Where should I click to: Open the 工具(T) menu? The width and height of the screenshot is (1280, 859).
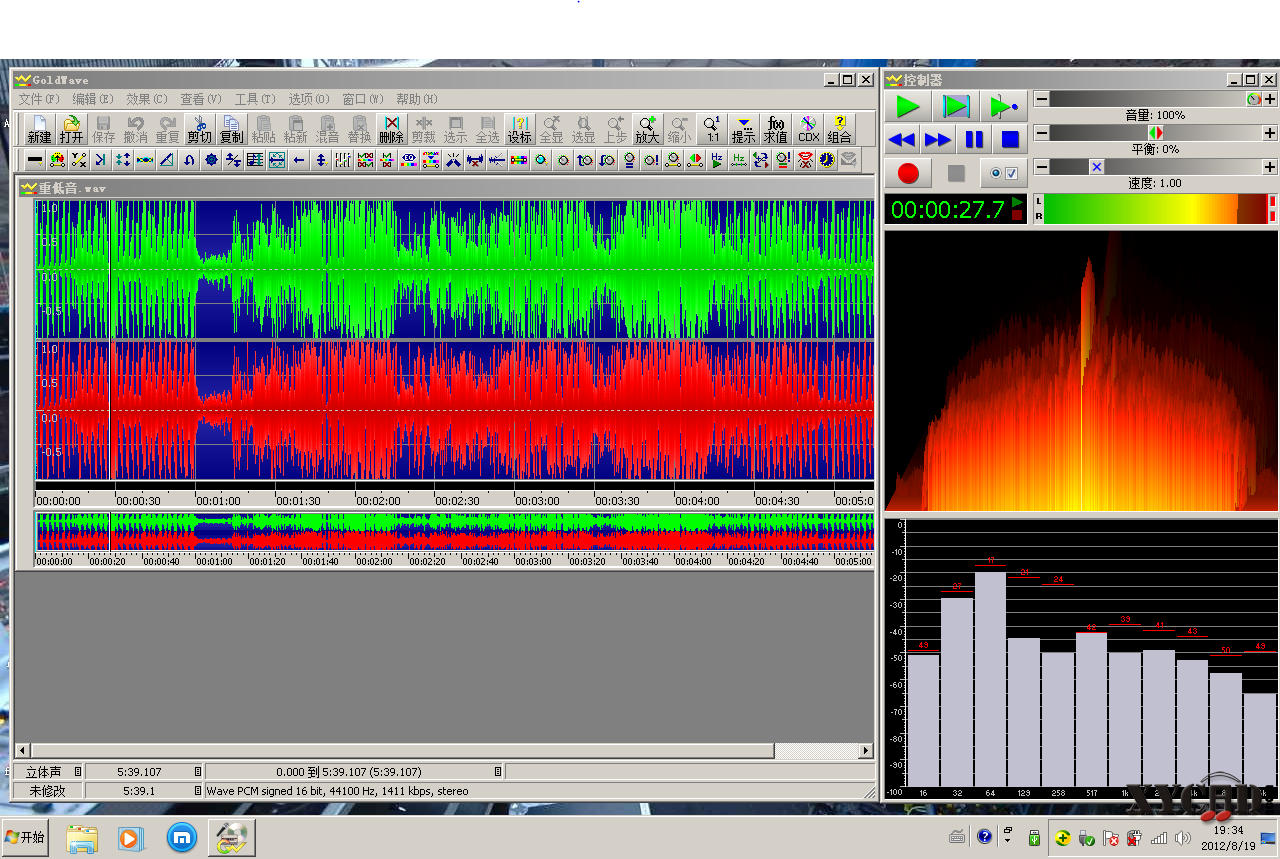point(255,99)
